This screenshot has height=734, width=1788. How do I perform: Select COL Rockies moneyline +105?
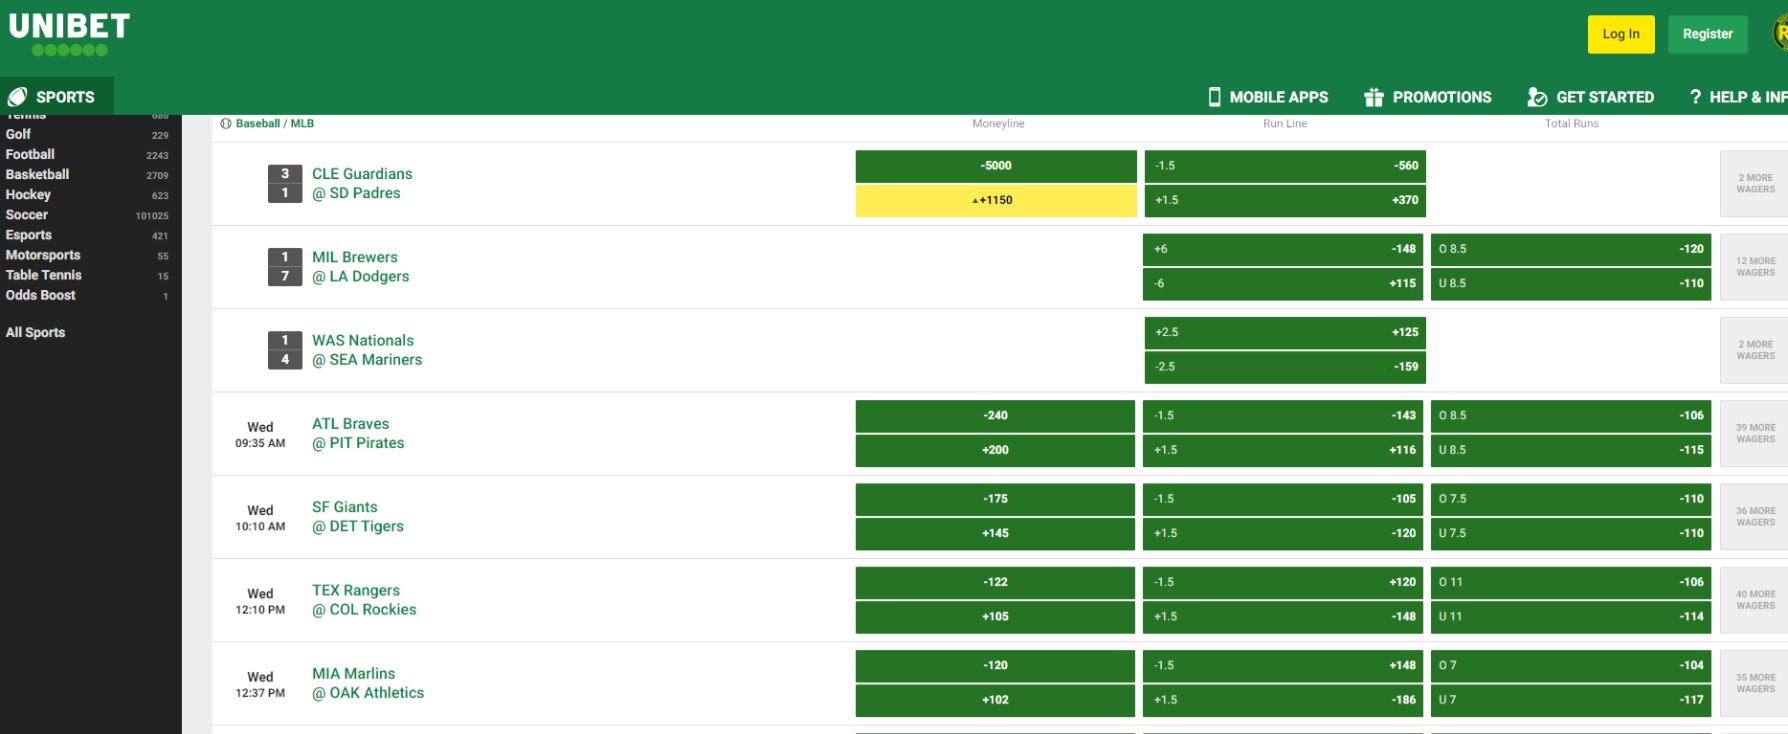tap(996, 617)
